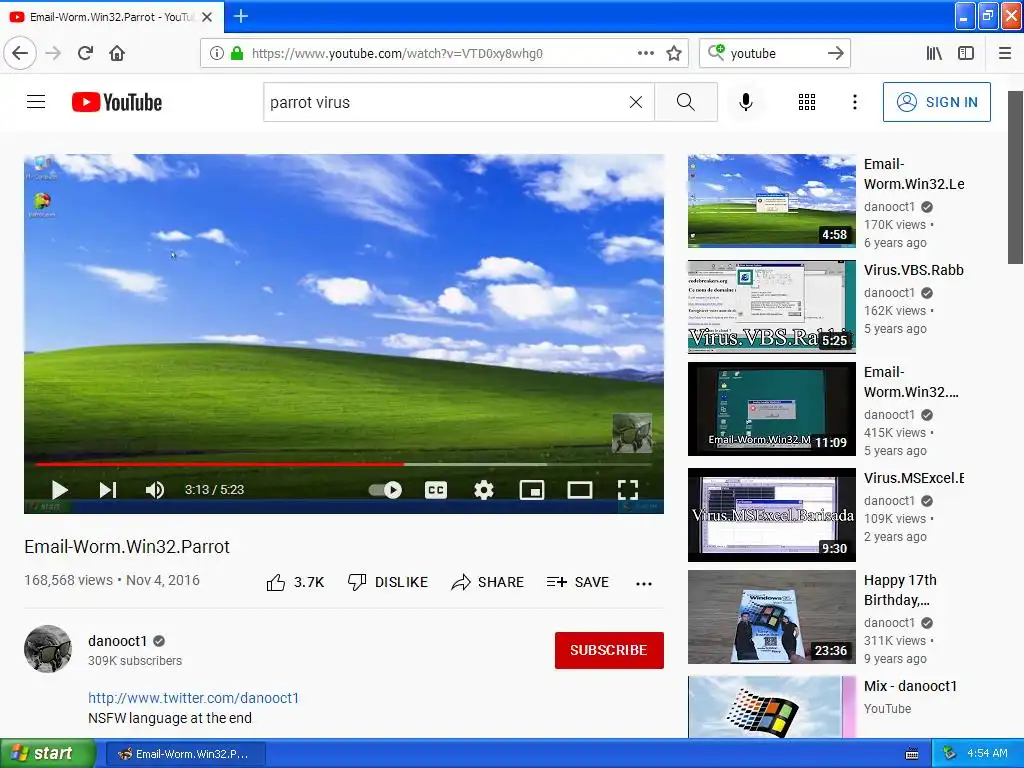Open the twitter.com/danooct1 link
The width and height of the screenshot is (1024, 768).
click(193, 698)
